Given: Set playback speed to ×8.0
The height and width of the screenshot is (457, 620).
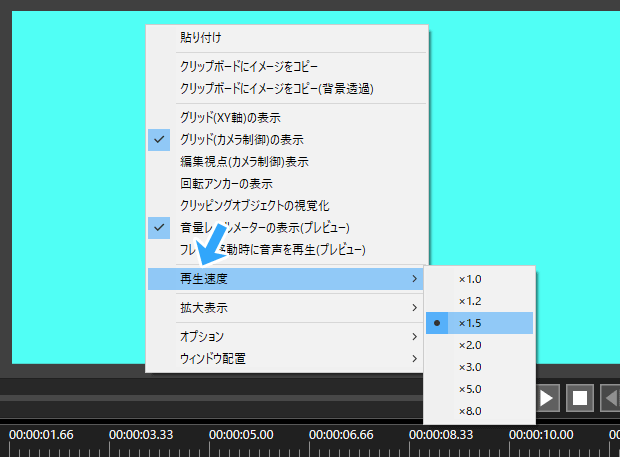Looking at the screenshot, I should tap(479, 411).
